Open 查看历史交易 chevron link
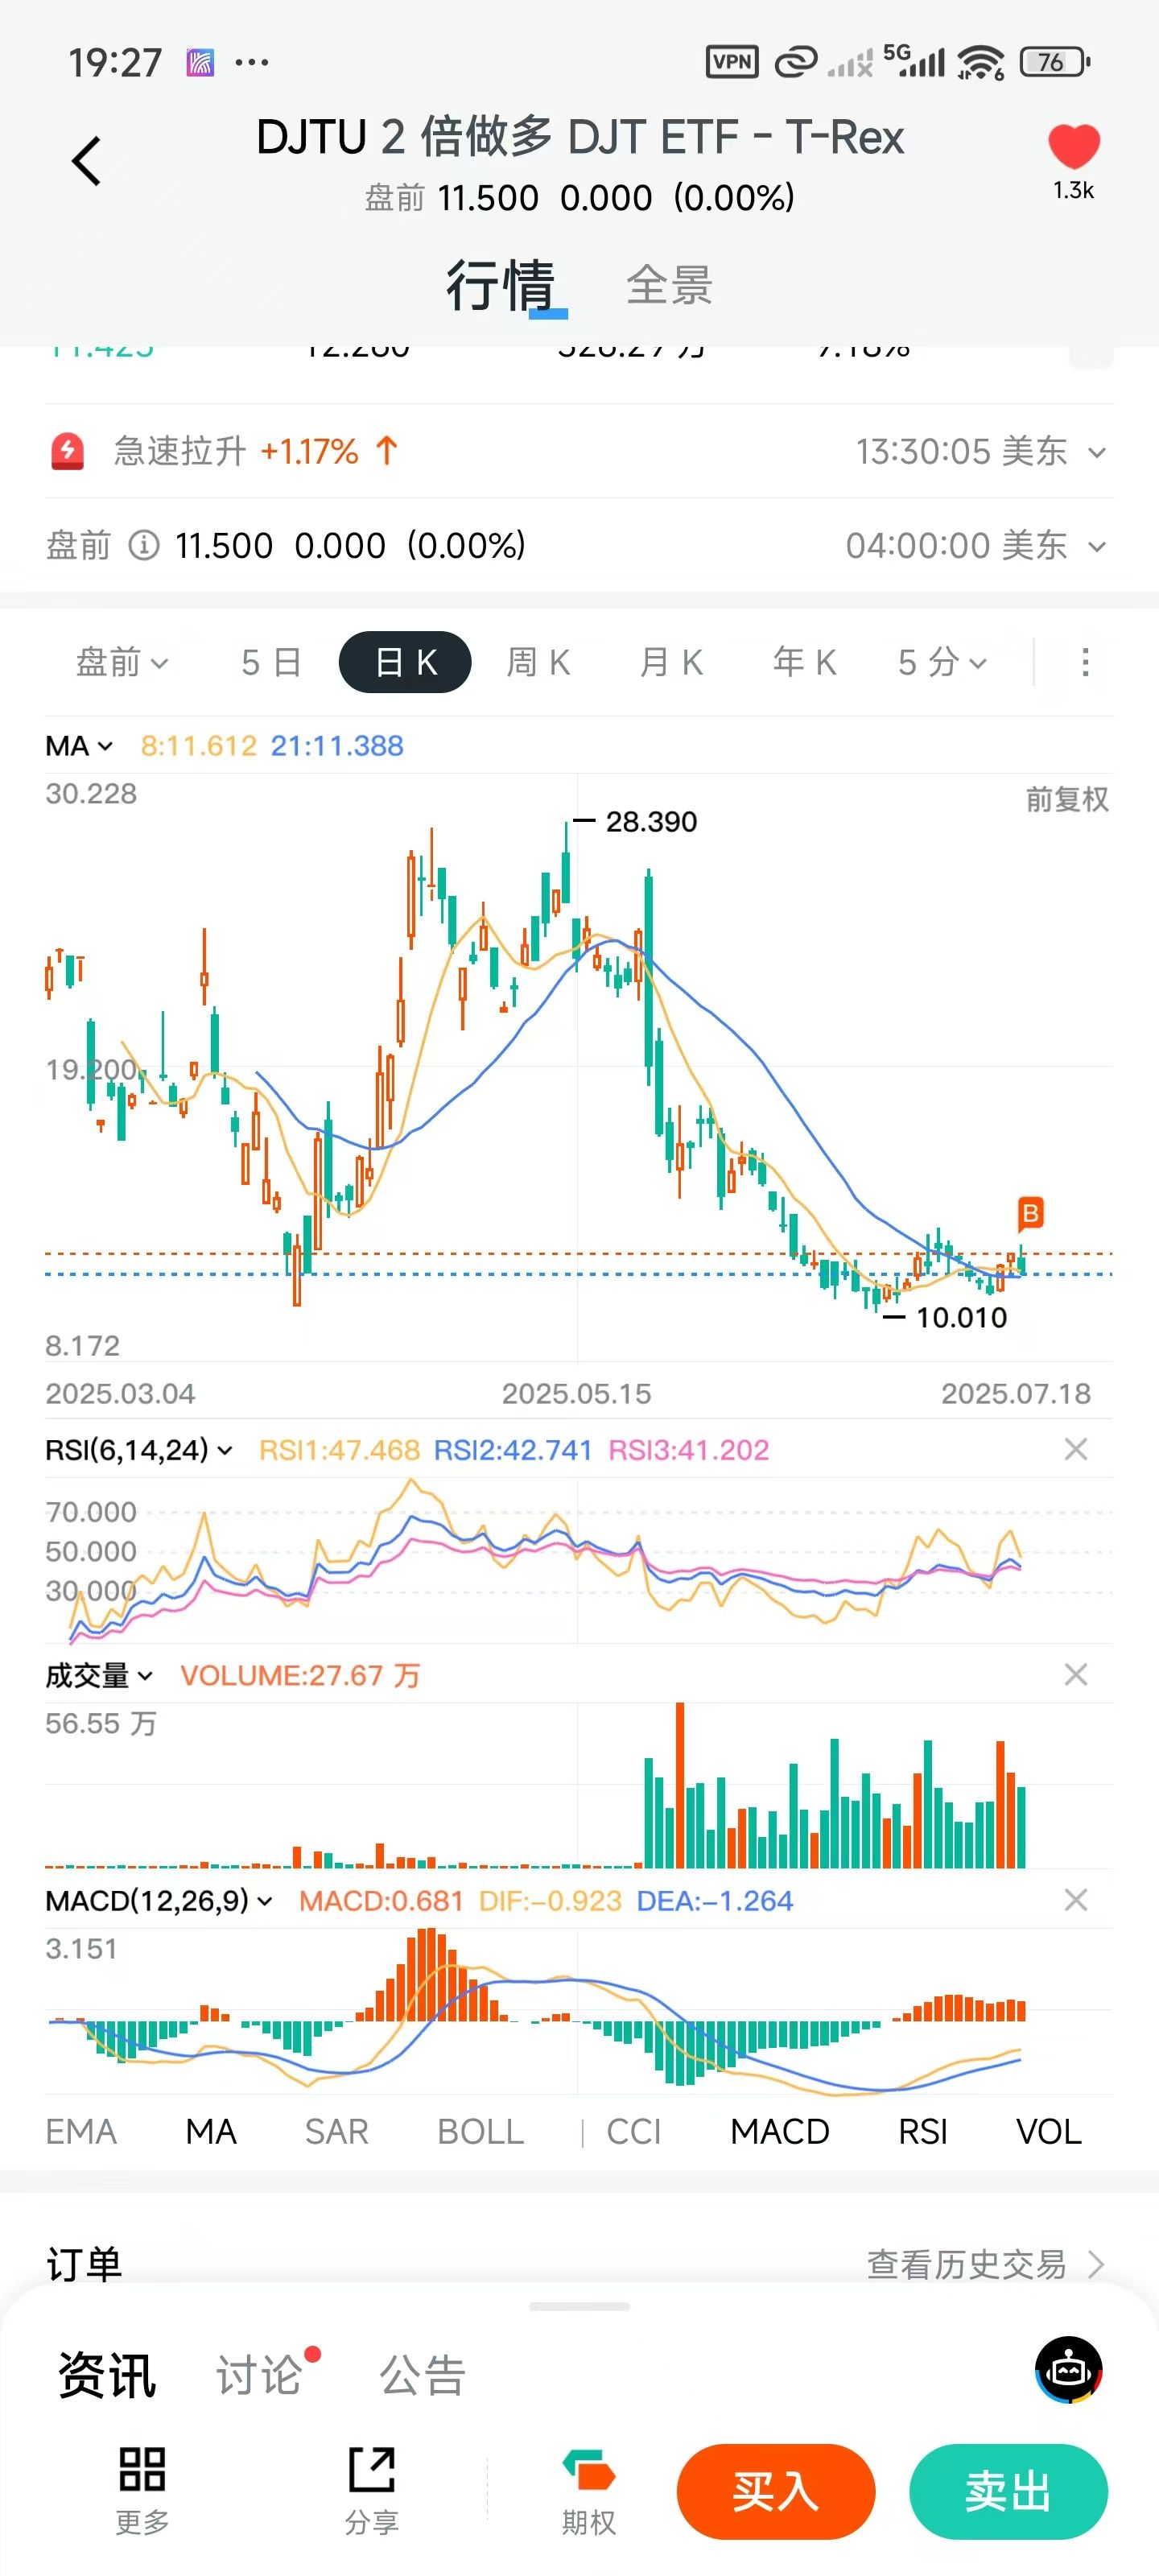1159x2576 pixels. click(x=985, y=2264)
